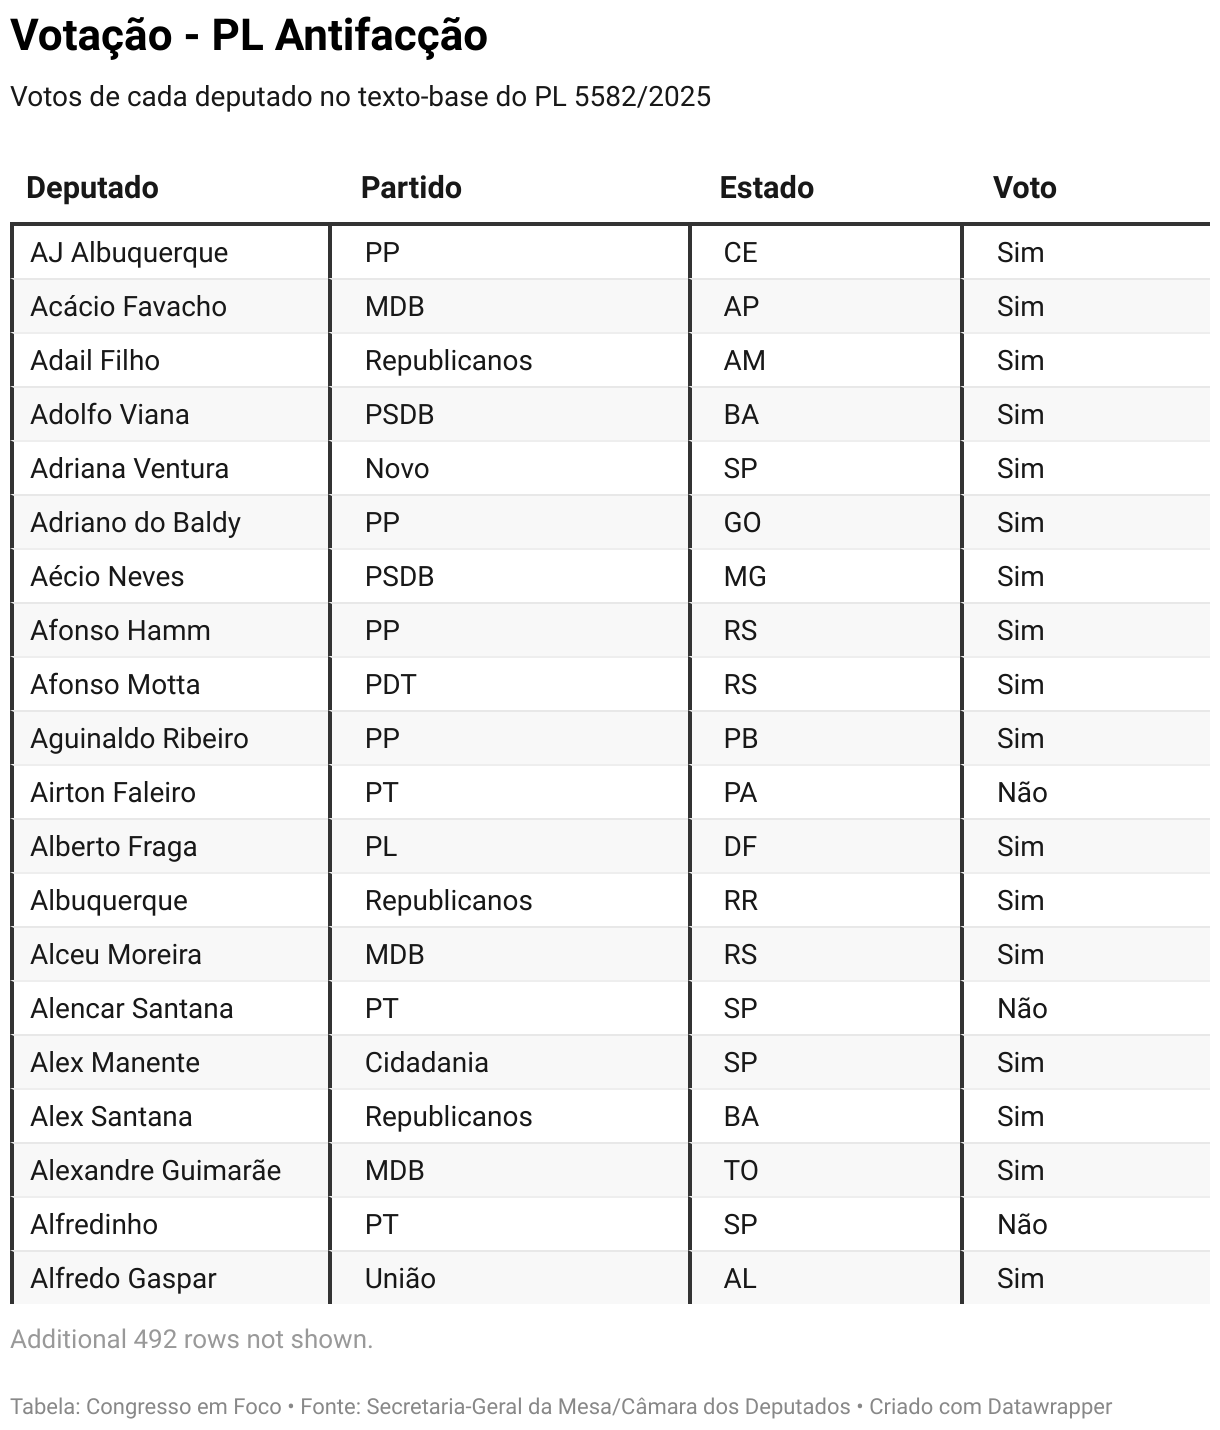
Task: Select the Adriana Ventura row name
Action: [129, 469]
